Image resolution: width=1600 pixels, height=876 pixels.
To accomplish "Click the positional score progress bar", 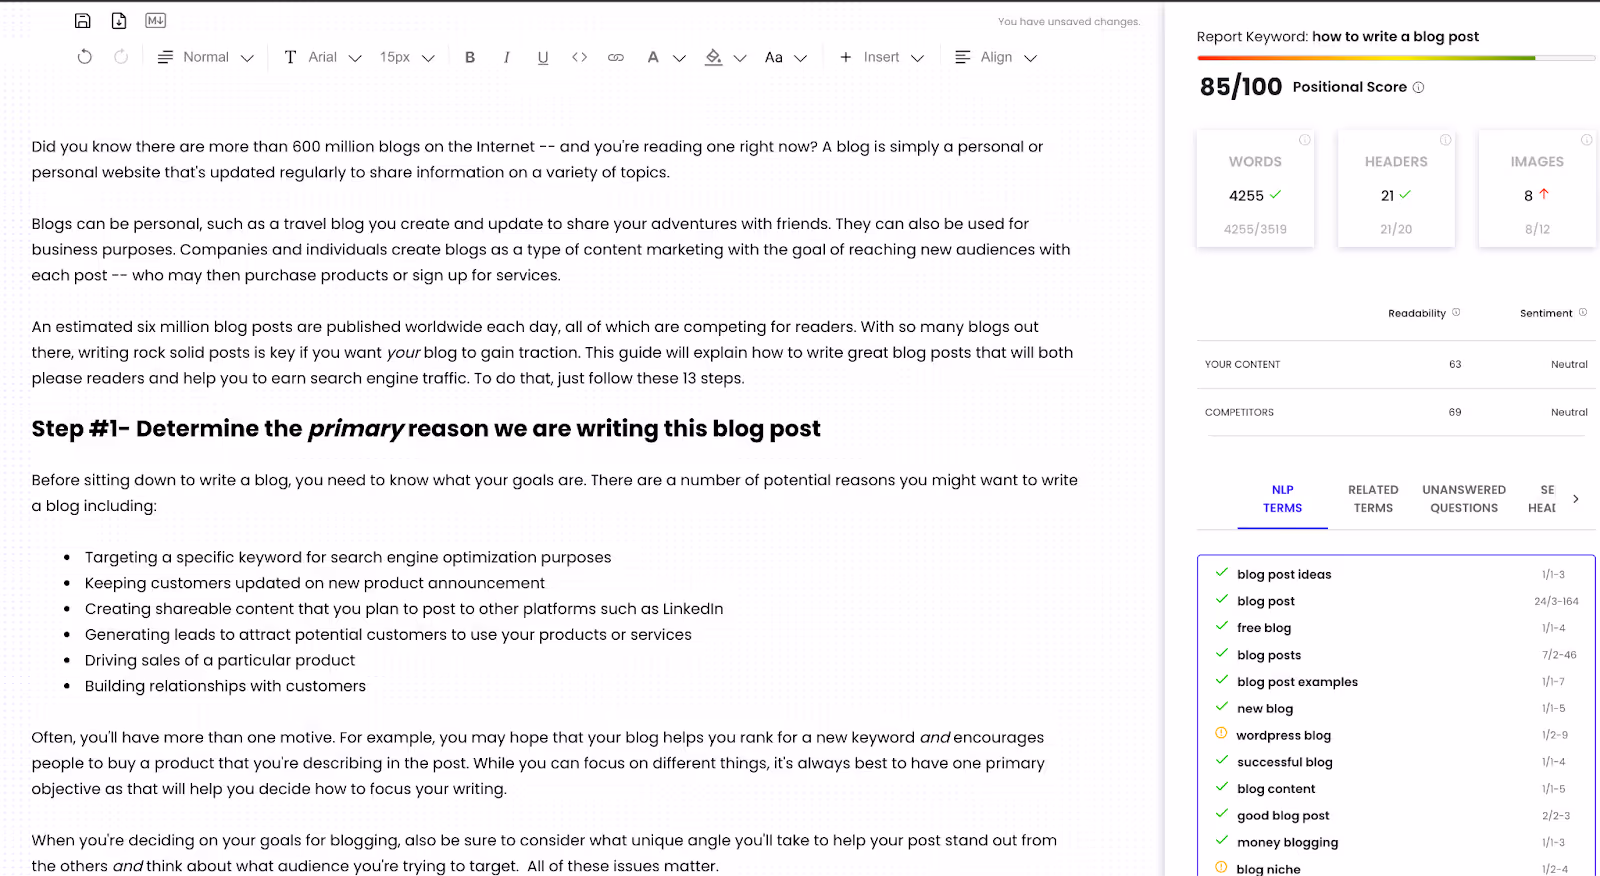I will [x=1396, y=58].
